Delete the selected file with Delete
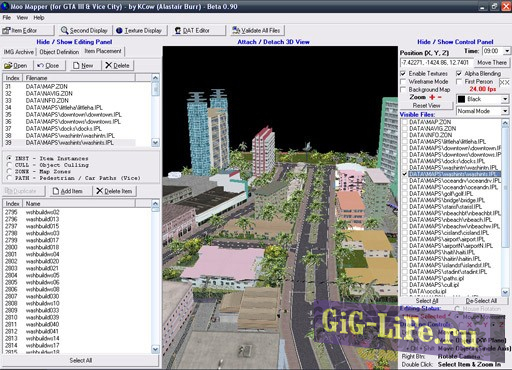Screen dimensions: 512x370 (117, 65)
